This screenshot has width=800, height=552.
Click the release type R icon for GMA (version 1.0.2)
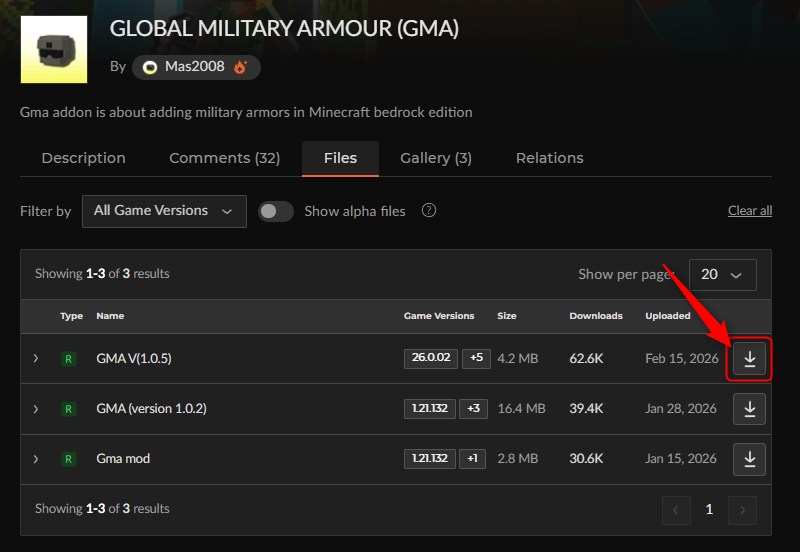68,409
